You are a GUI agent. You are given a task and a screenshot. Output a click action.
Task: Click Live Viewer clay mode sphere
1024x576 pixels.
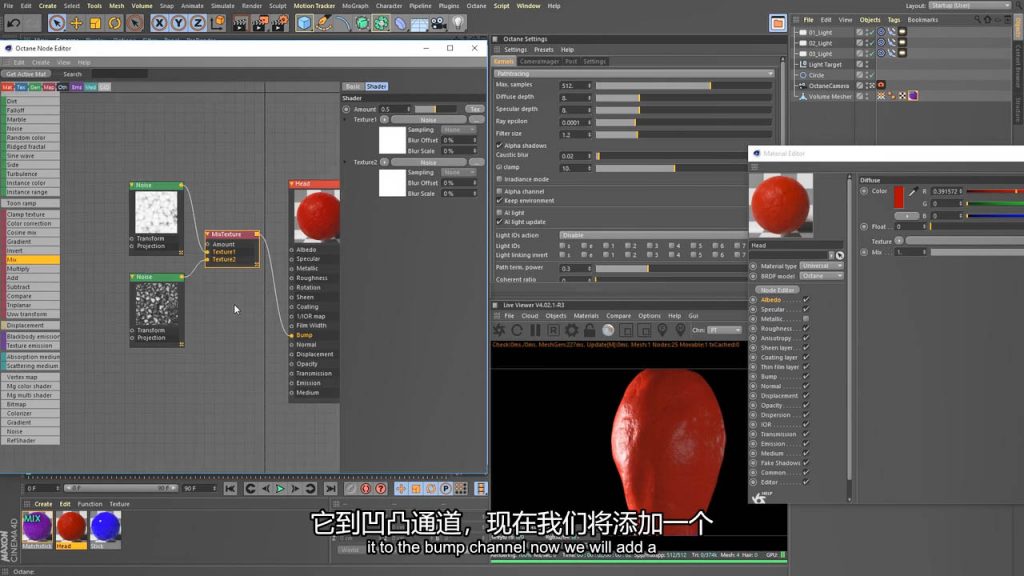[608, 330]
